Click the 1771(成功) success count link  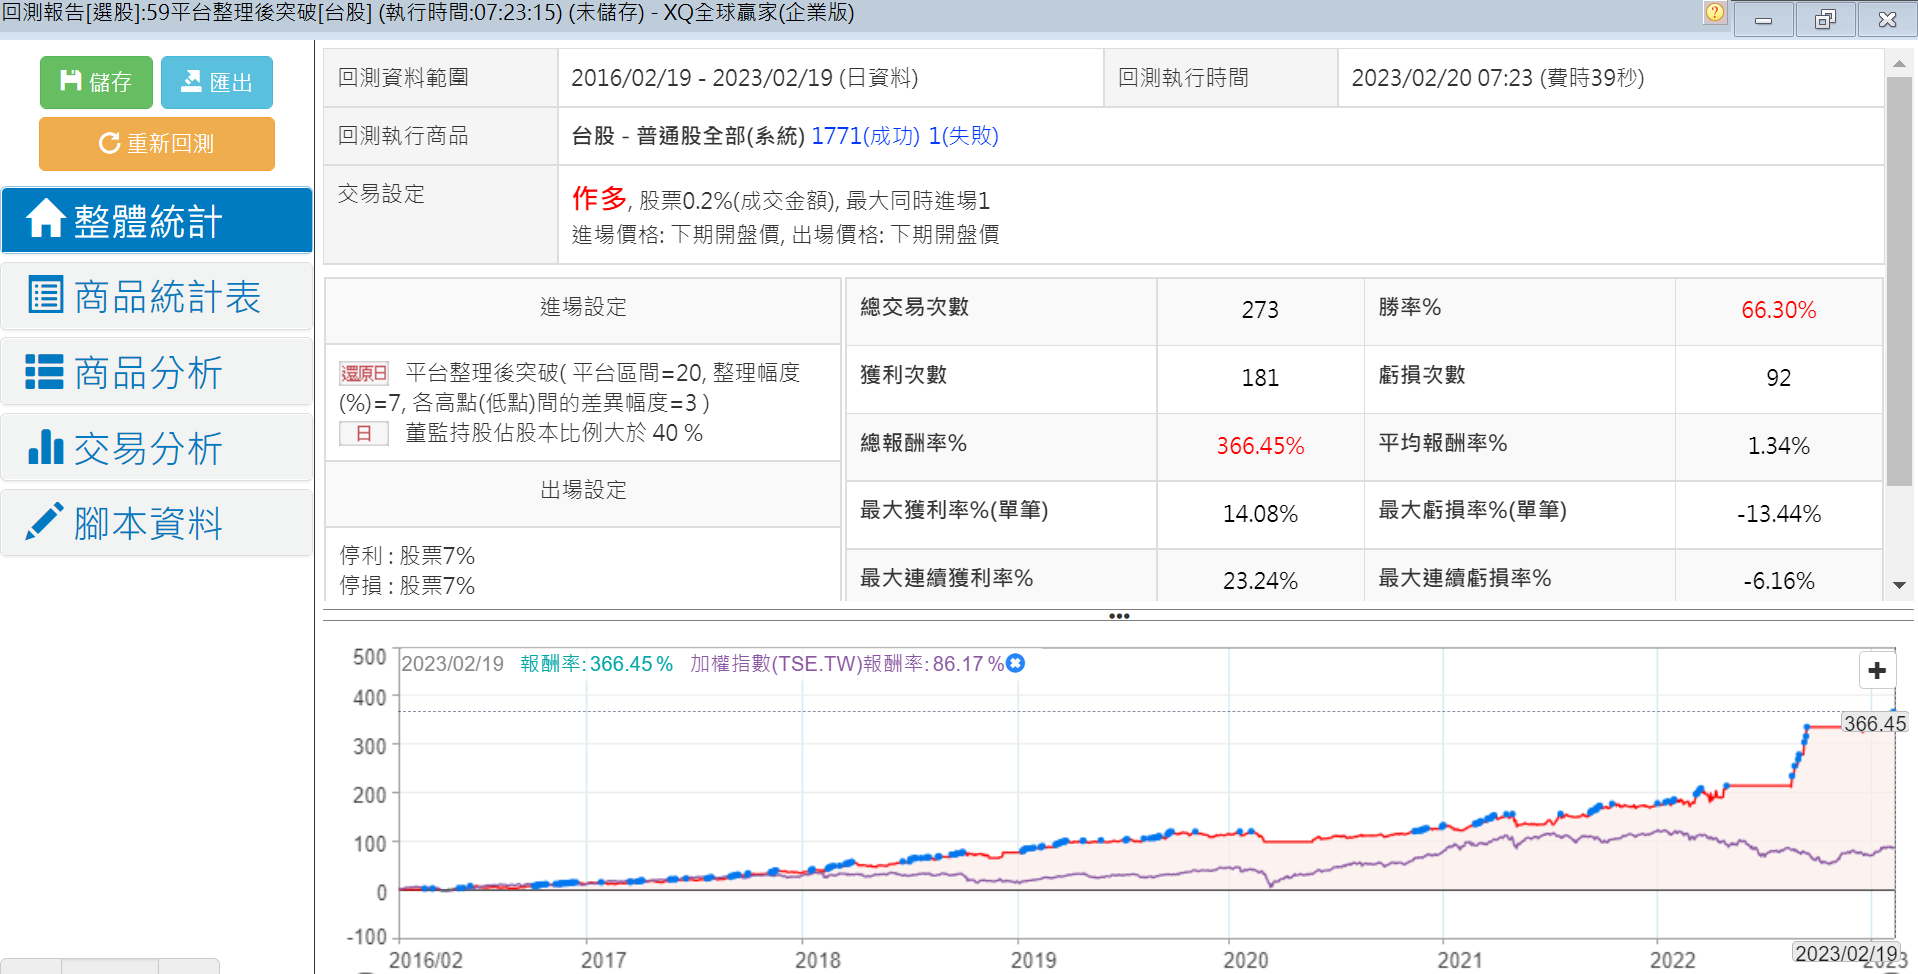[x=865, y=136]
